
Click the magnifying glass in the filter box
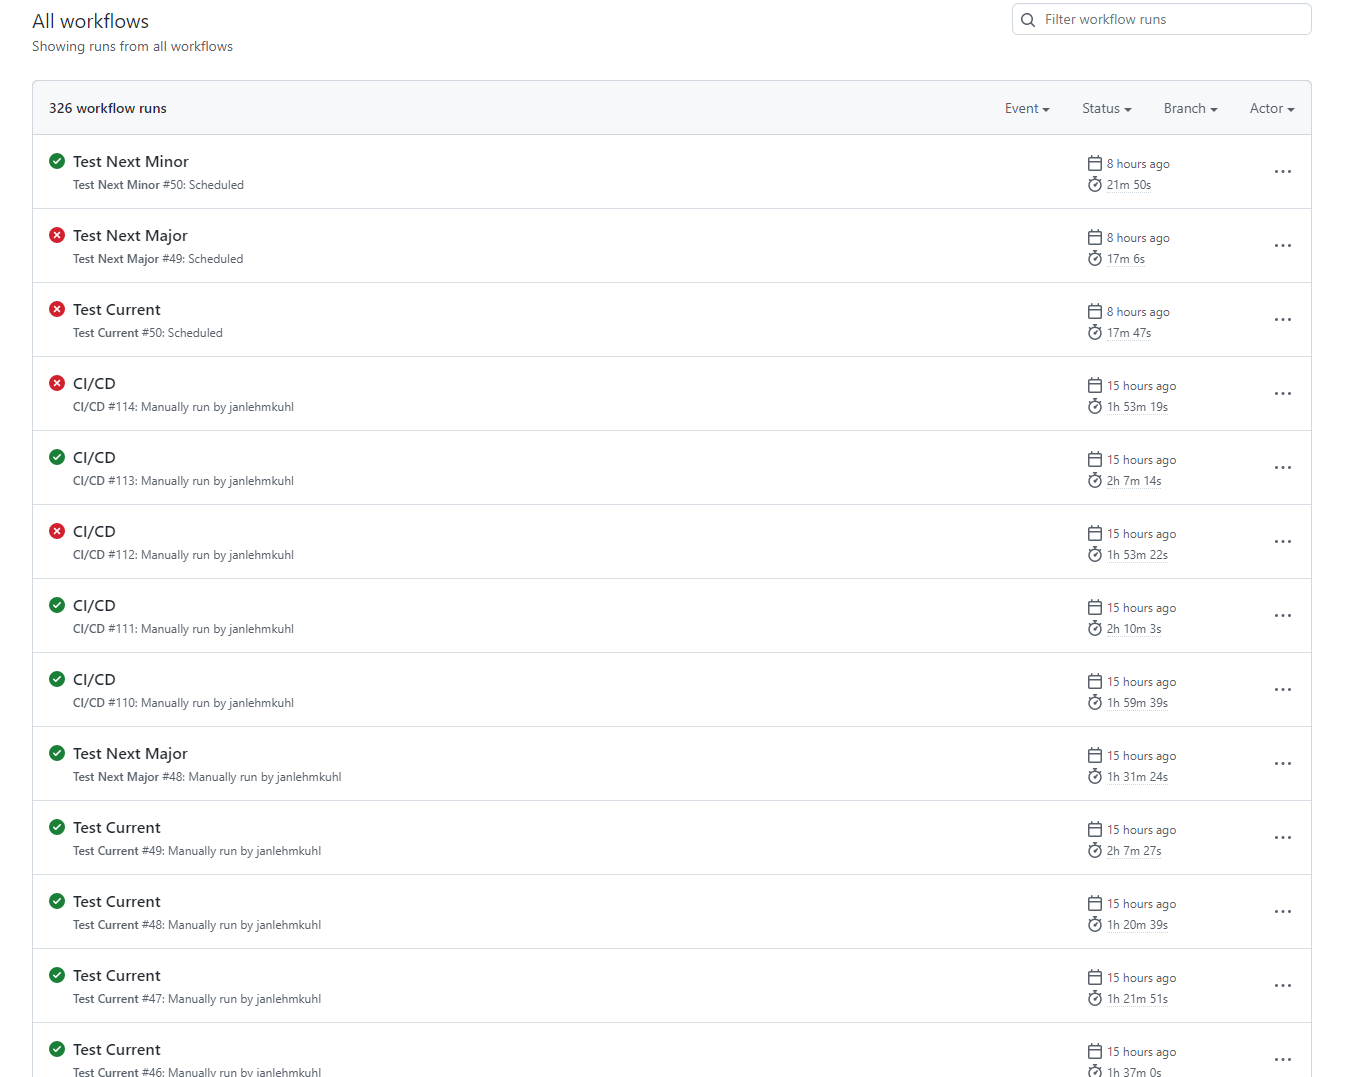(x=1028, y=19)
